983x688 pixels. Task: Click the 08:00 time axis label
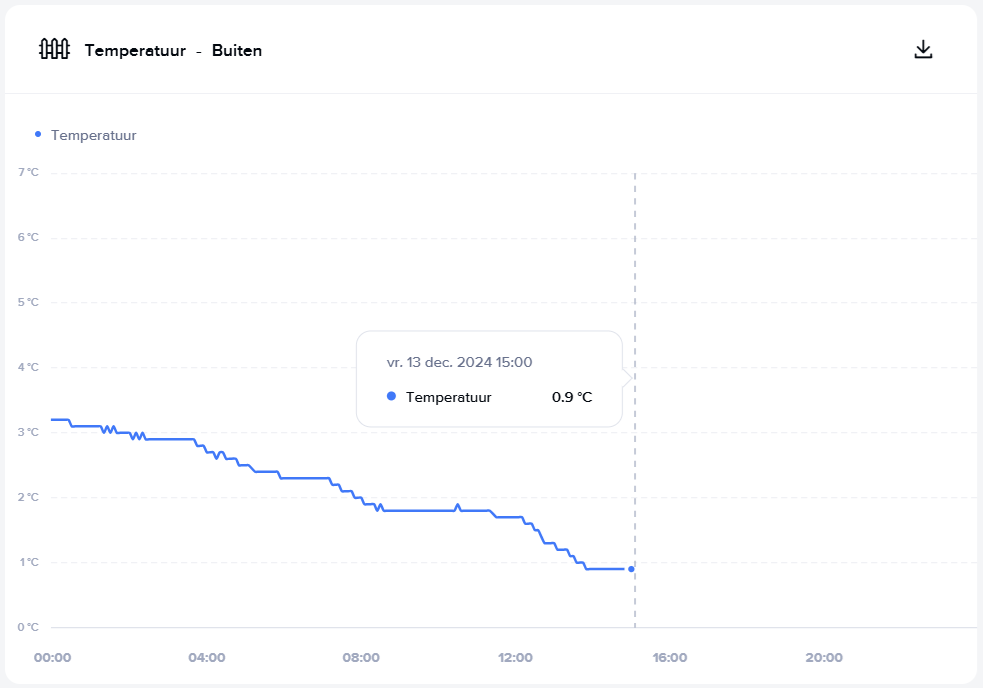[361, 657]
